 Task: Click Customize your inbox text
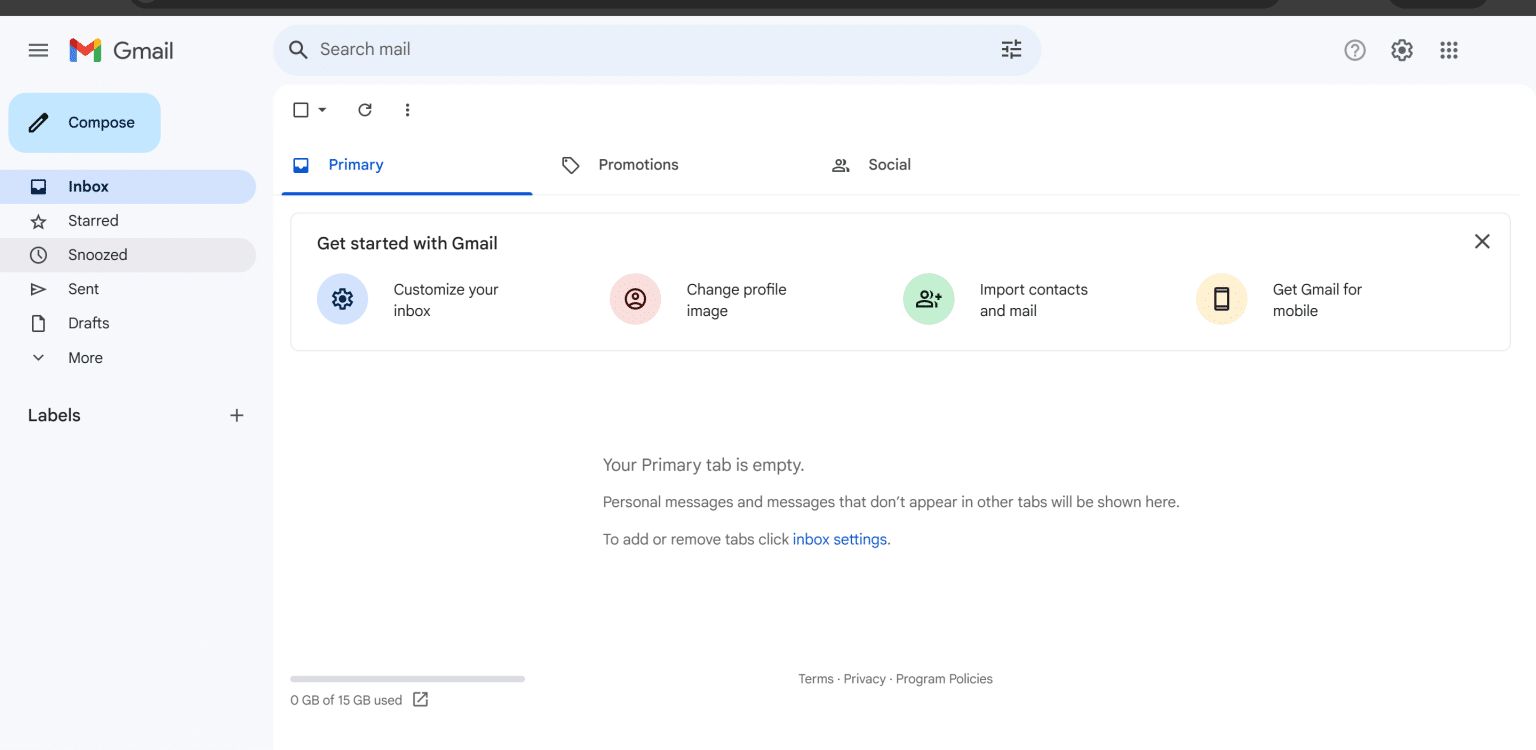click(x=446, y=300)
